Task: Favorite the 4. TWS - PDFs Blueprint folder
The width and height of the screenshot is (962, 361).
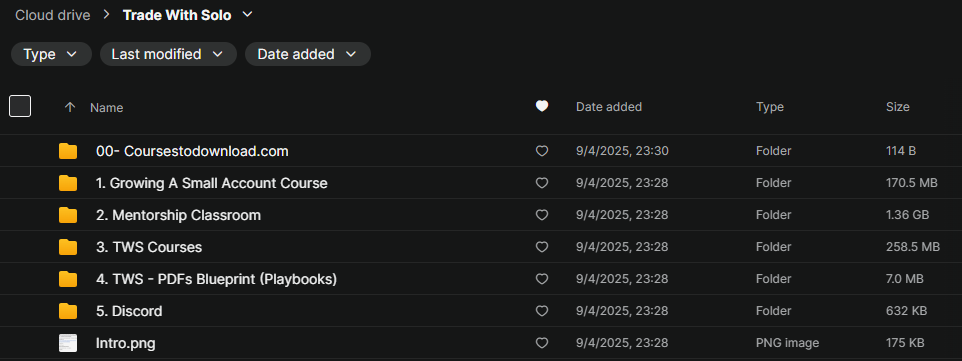Action: tap(542, 279)
